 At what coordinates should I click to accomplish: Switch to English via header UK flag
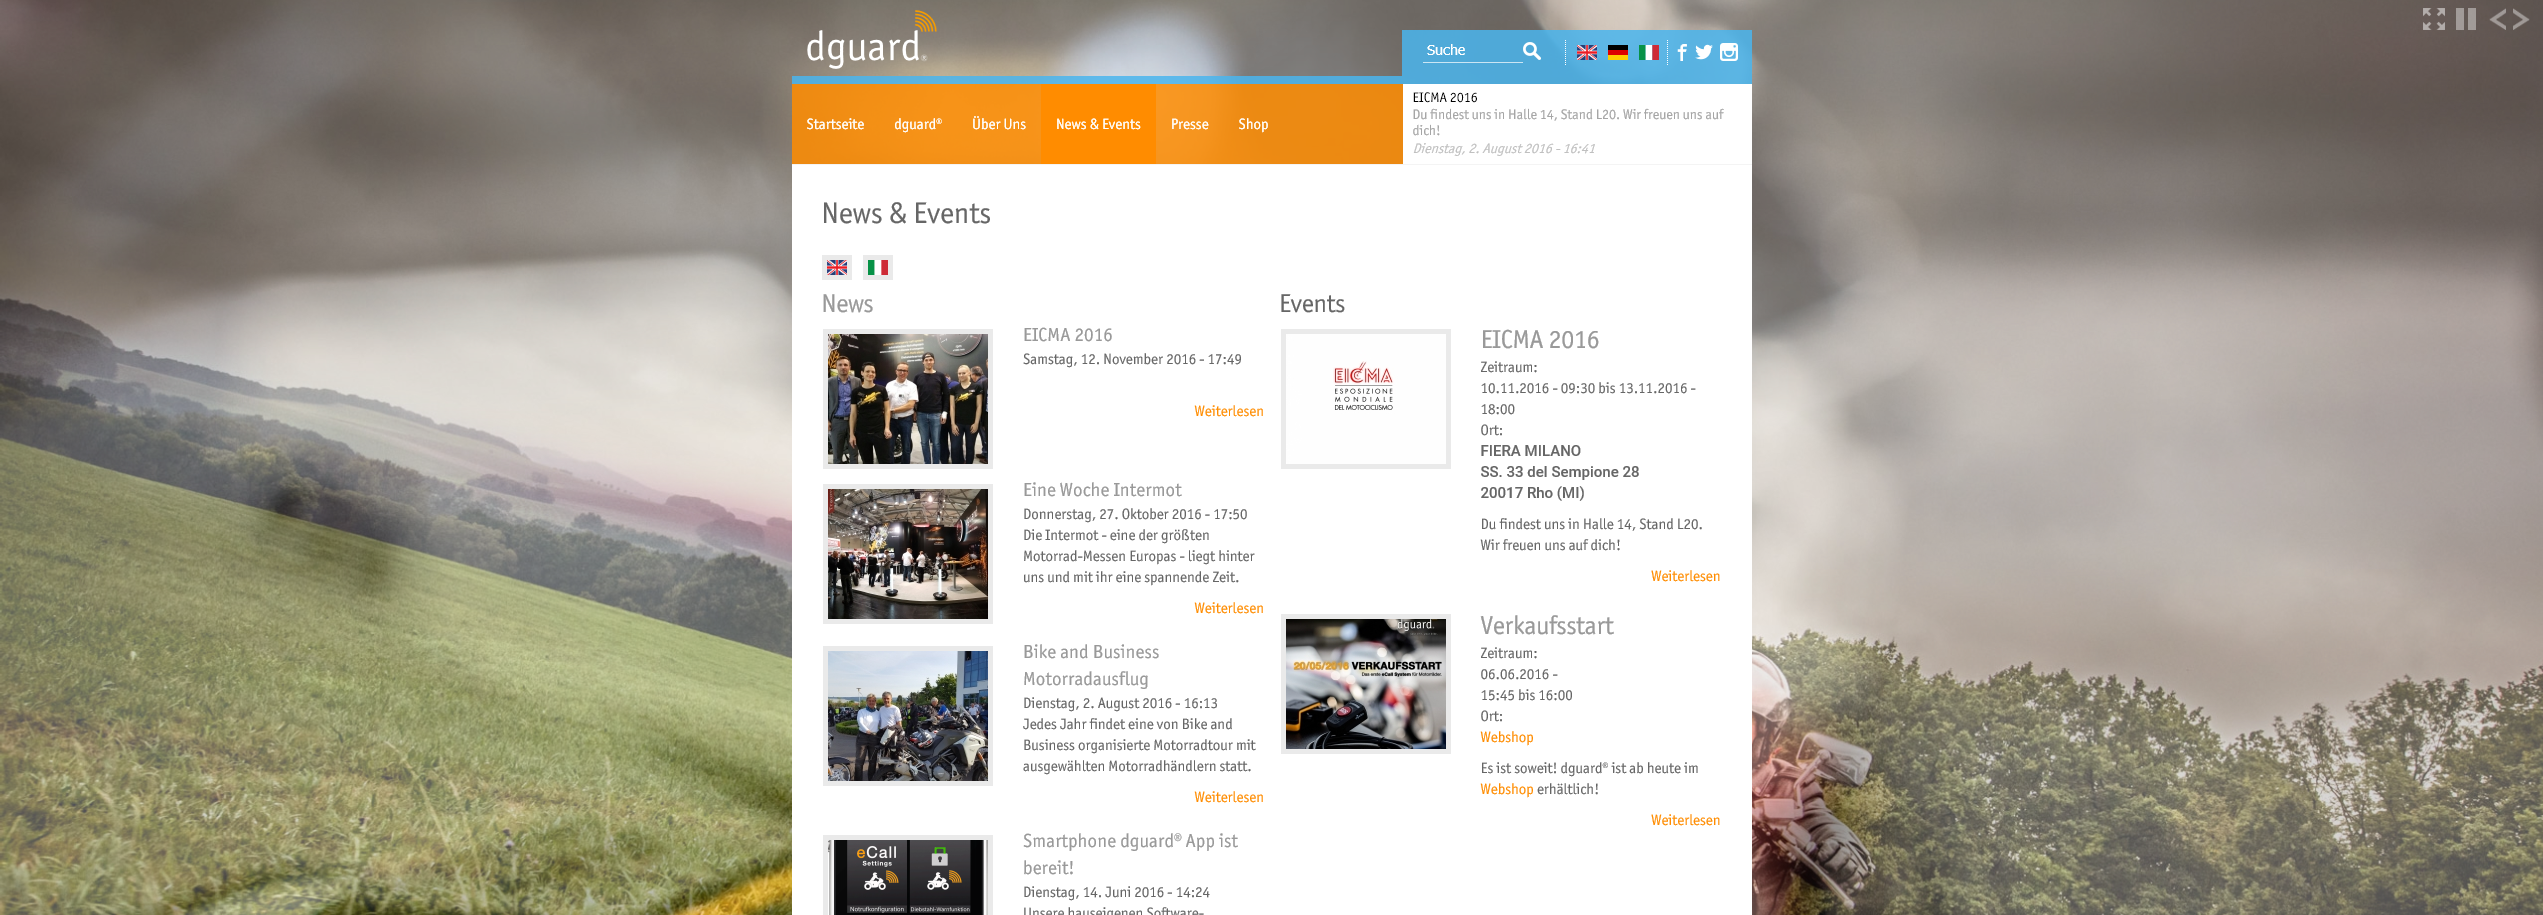point(1587,53)
